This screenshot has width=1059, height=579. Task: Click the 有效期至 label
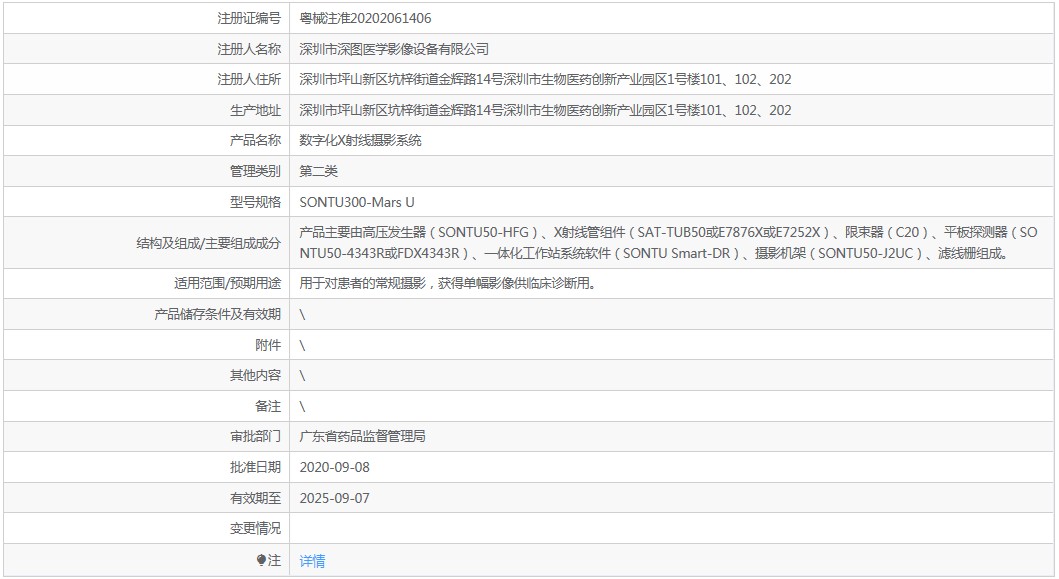pyautogui.click(x=255, y=499)
